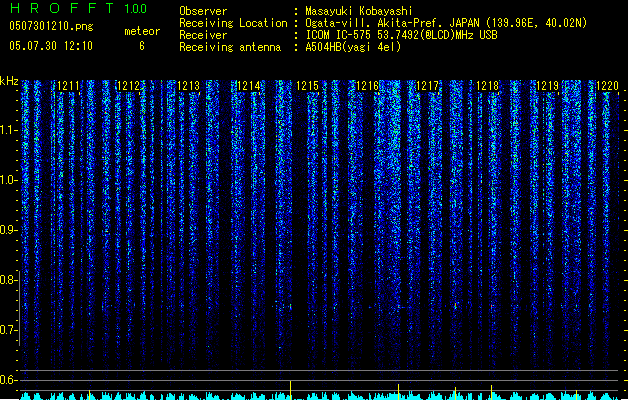Click the 1212 time marker
Screen dimensions: 629x400
point(128,86)
